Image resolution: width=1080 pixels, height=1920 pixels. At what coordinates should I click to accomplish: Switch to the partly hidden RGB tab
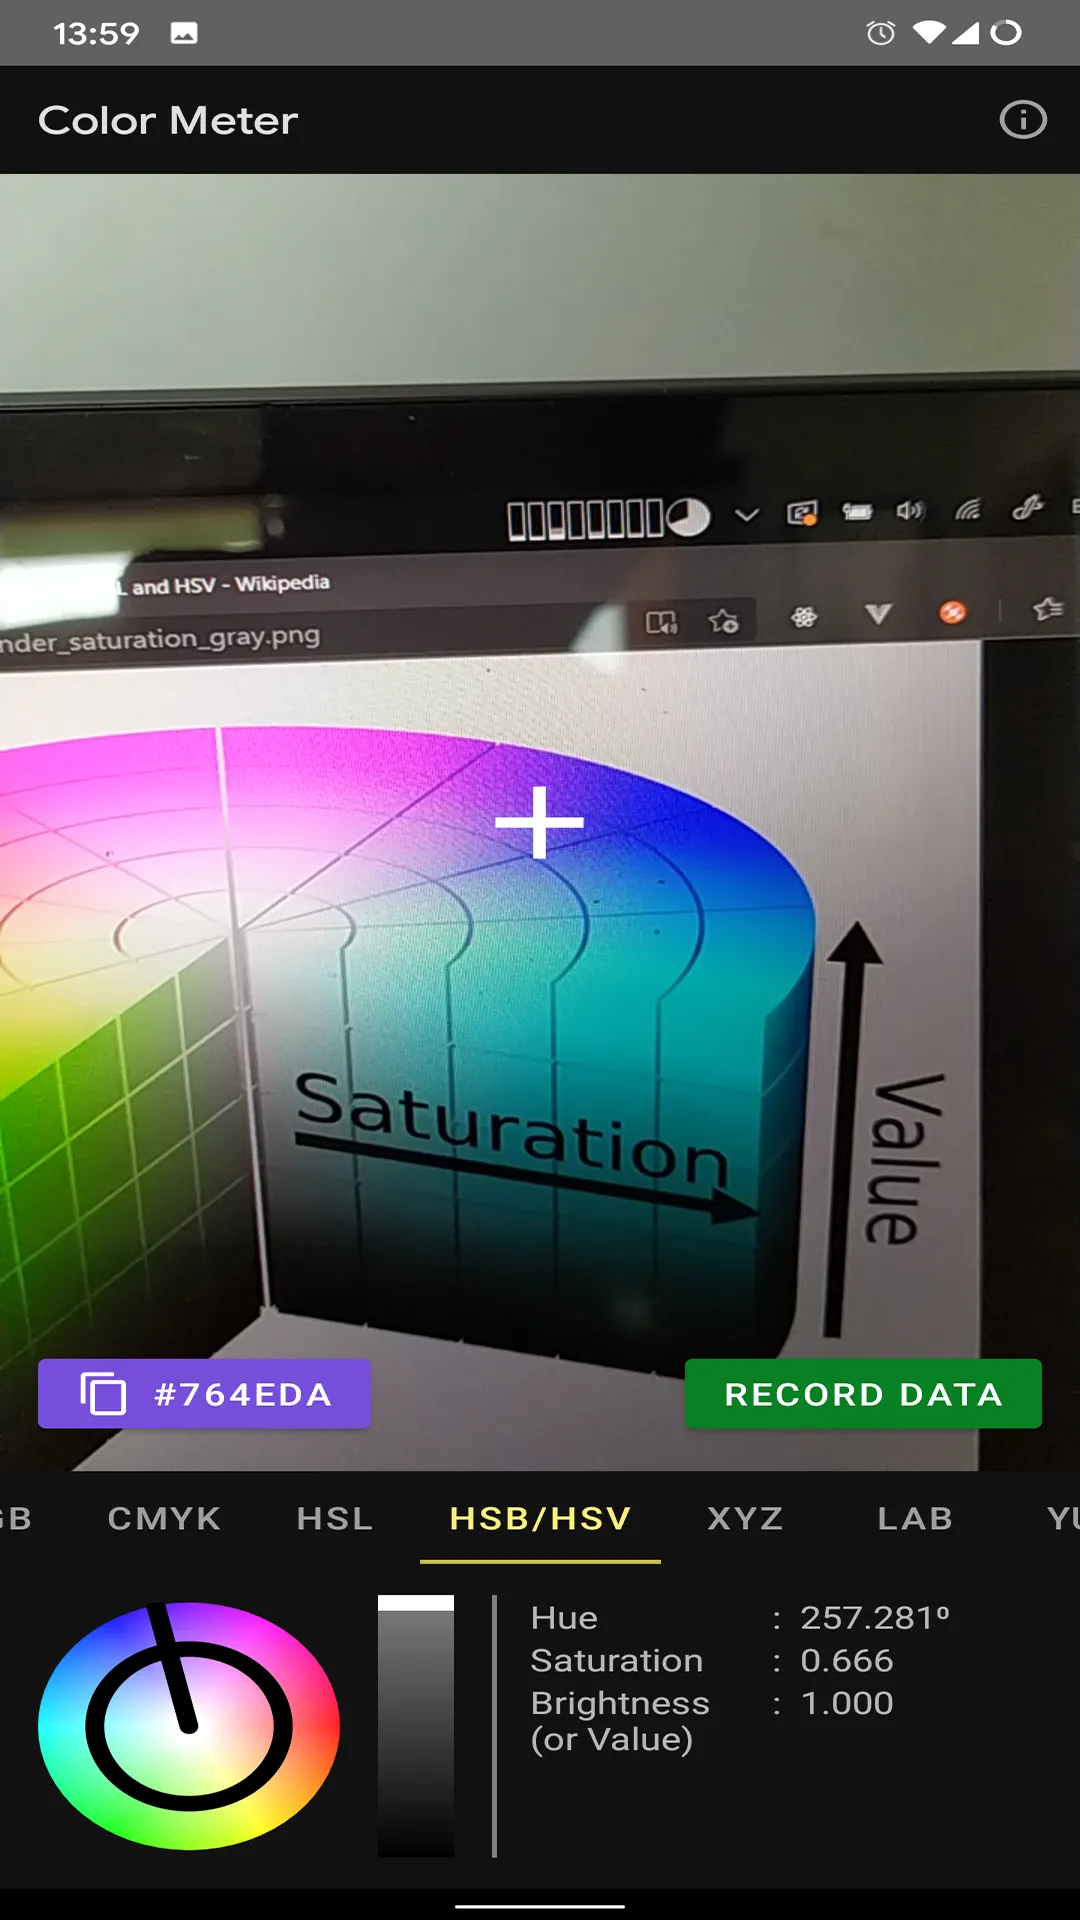coord(16,1518)
